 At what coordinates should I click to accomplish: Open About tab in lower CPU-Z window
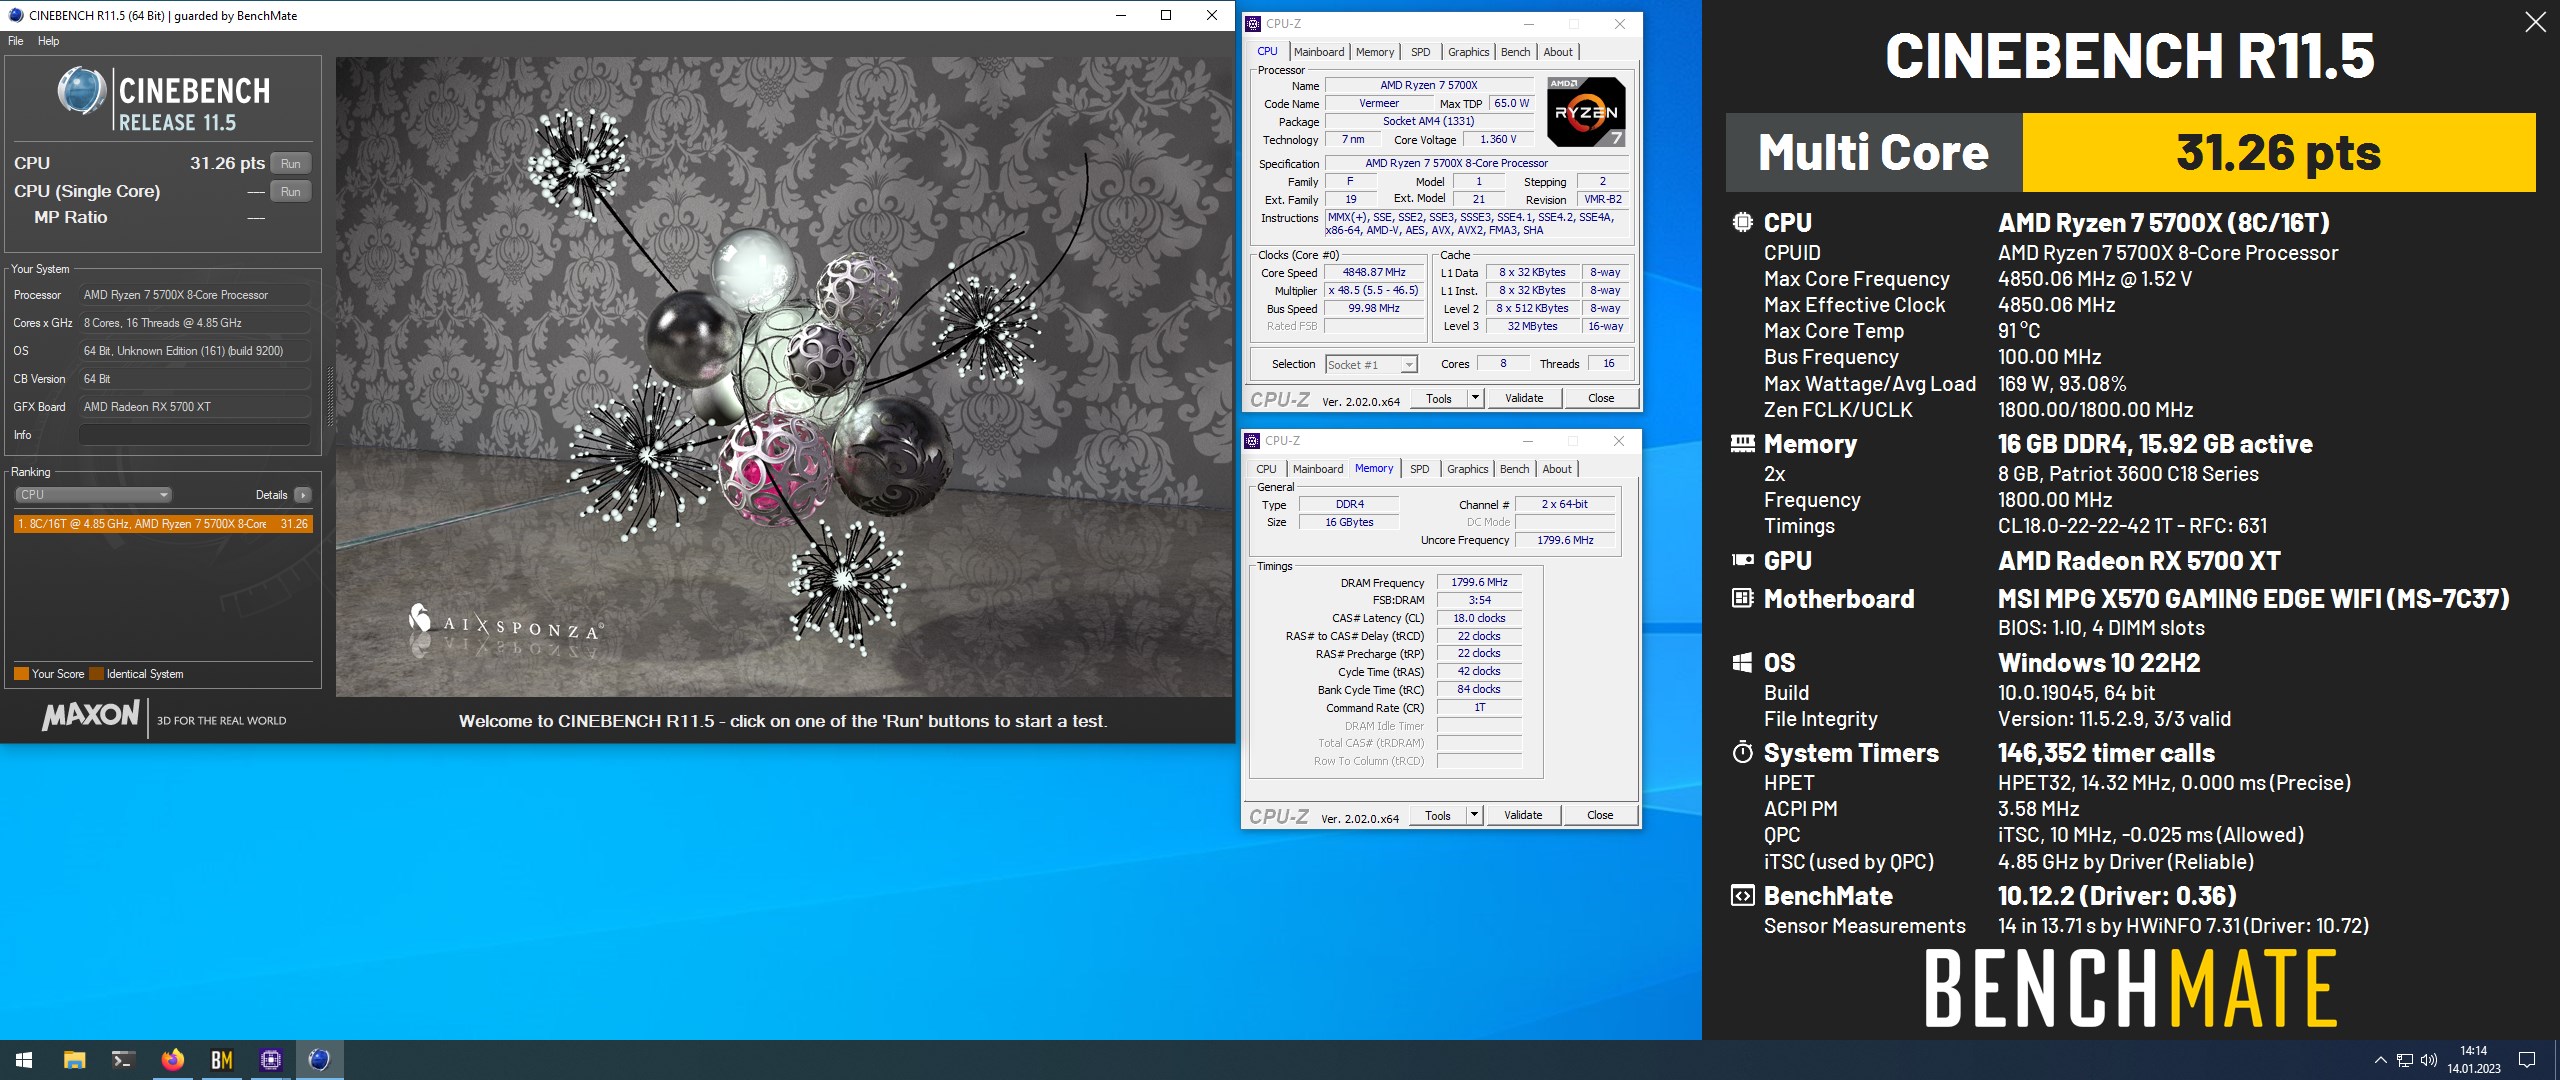1557,469
